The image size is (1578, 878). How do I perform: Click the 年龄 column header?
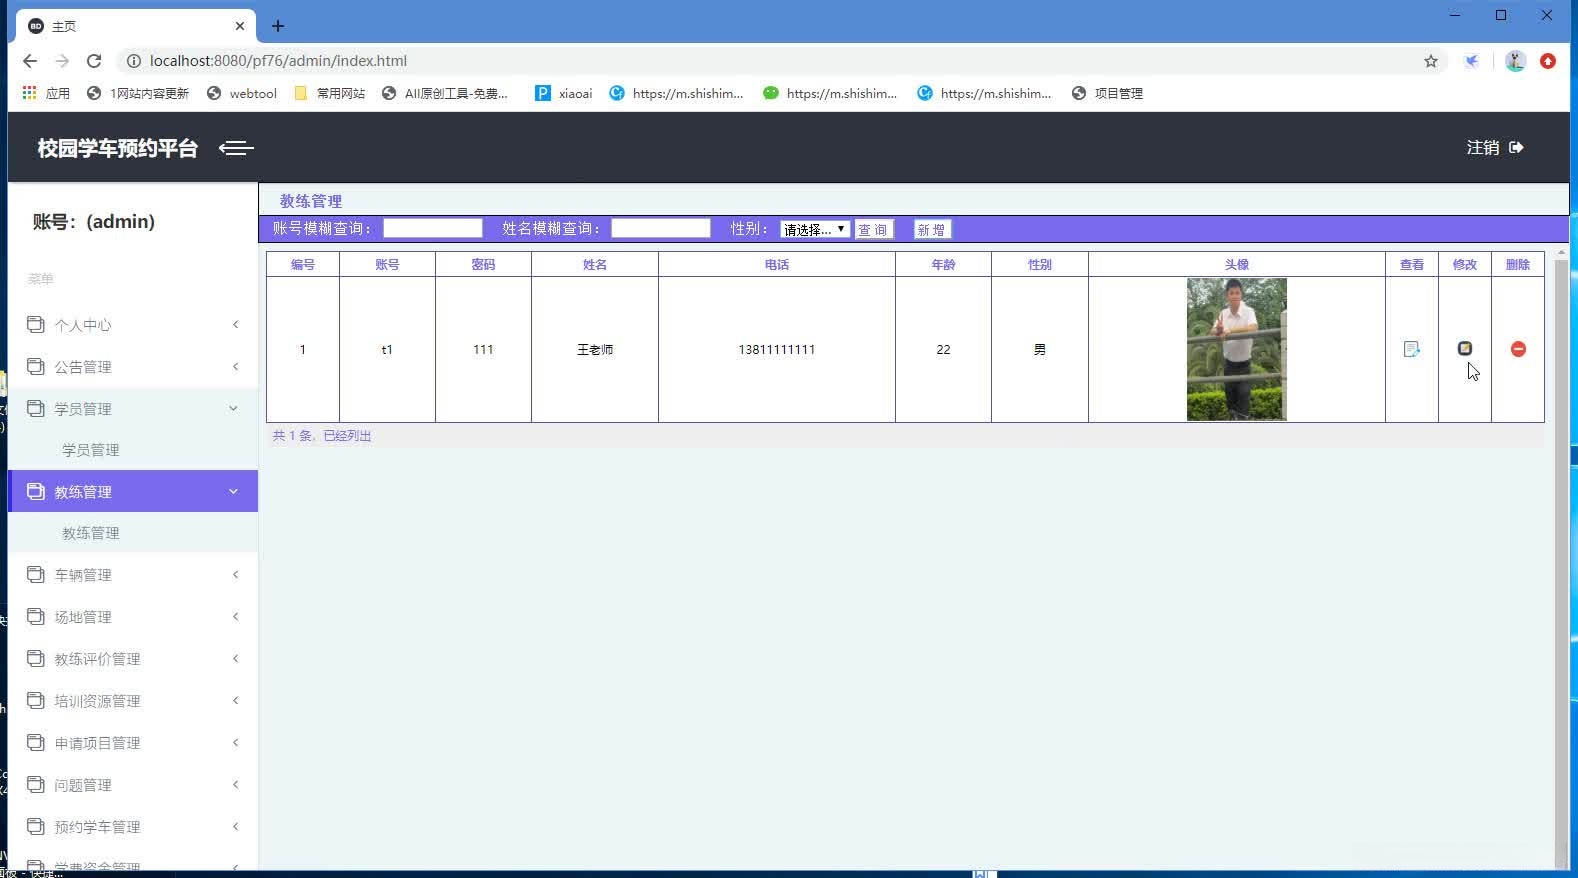(943, 264)
